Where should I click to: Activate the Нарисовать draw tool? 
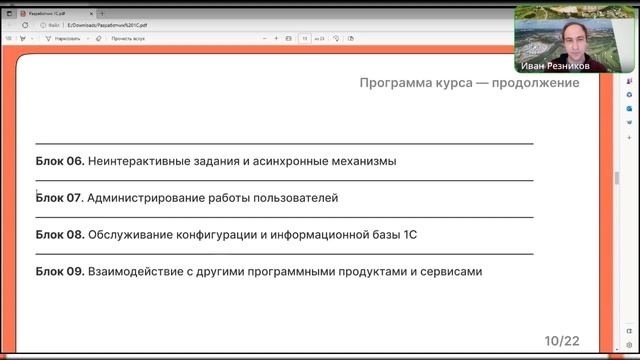coord(63,38)
